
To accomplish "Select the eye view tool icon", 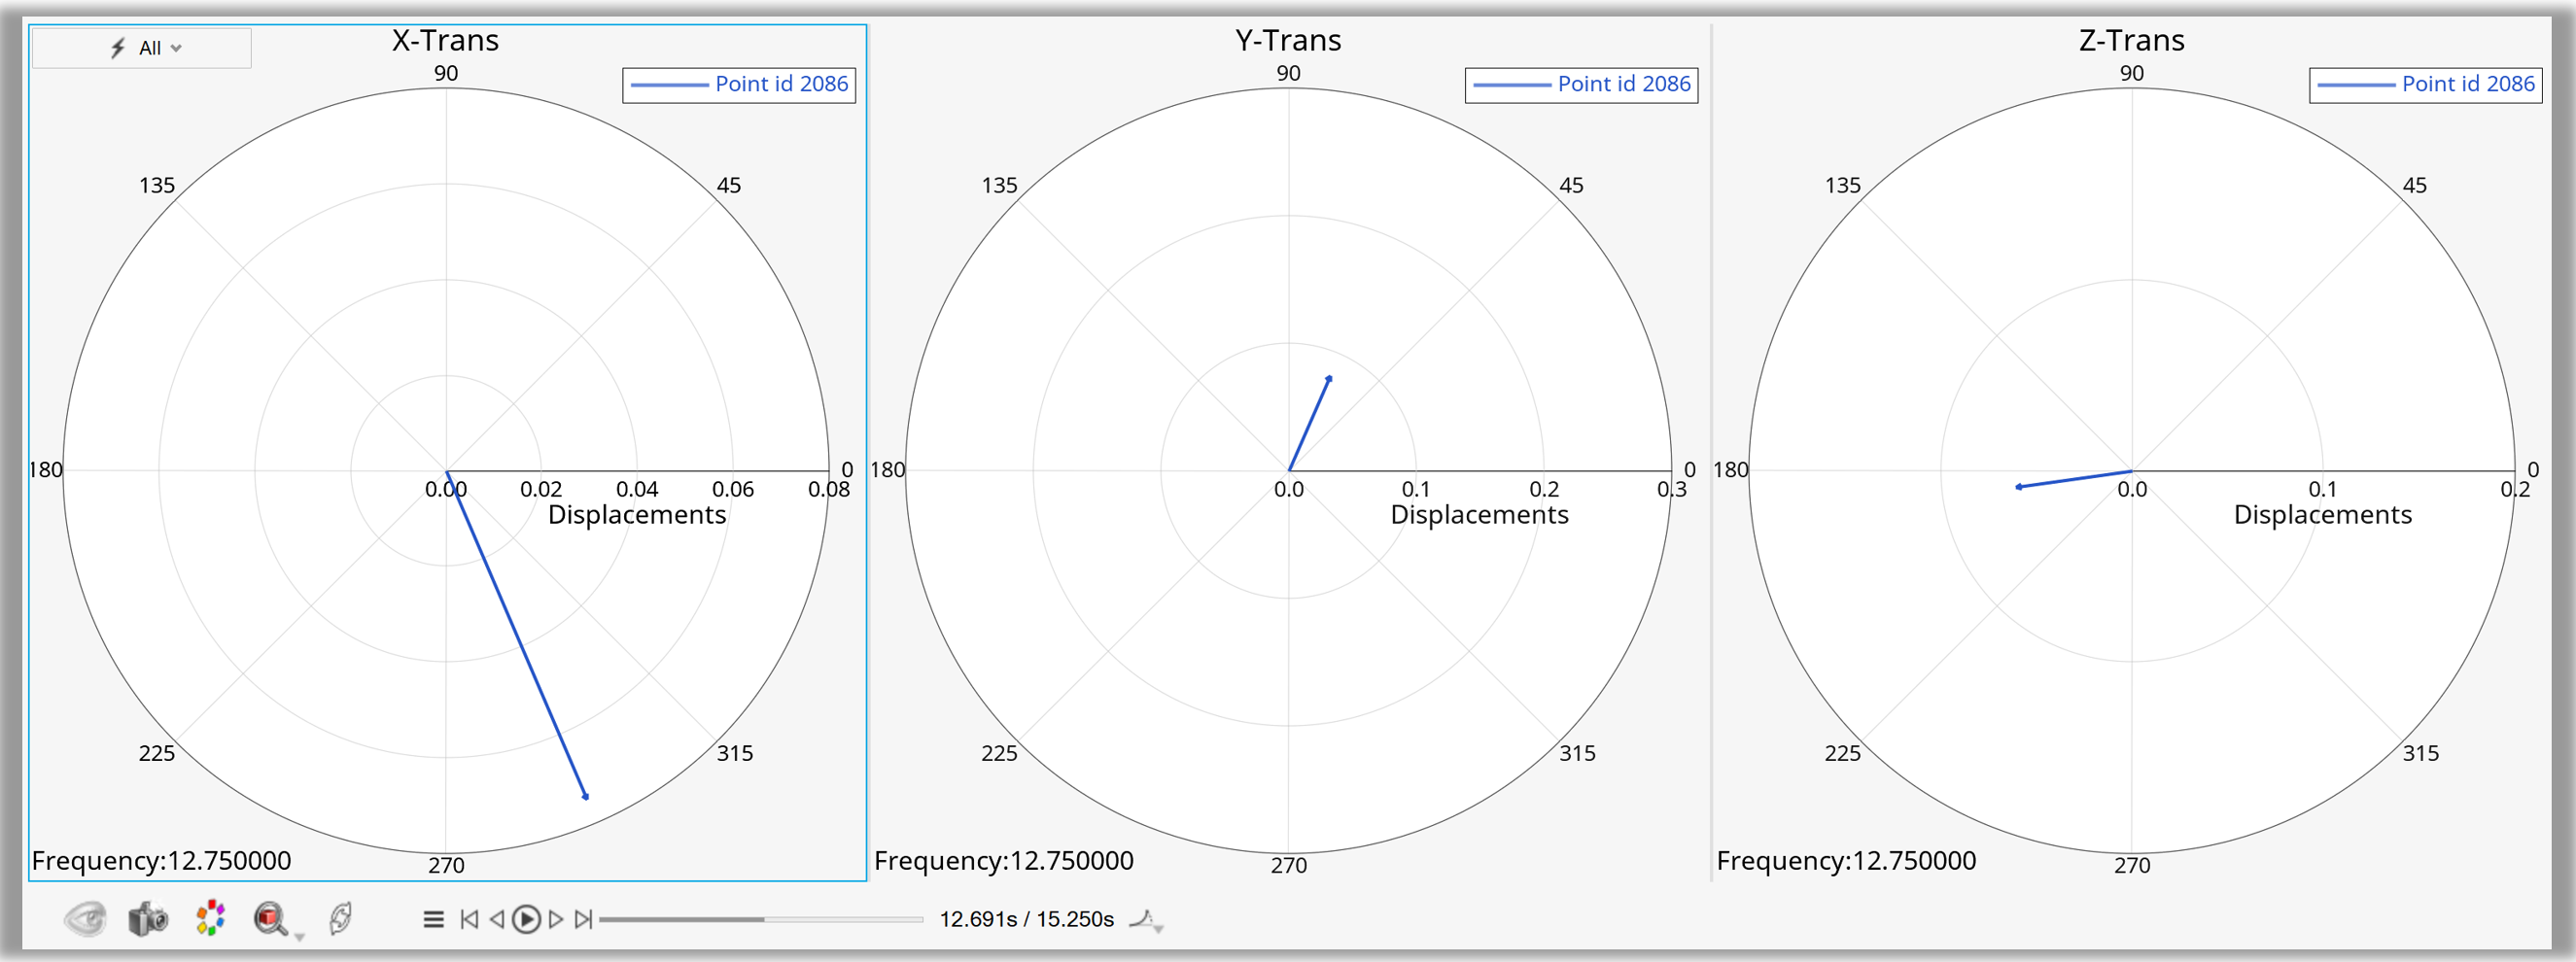I will click(x=85, y=918).
